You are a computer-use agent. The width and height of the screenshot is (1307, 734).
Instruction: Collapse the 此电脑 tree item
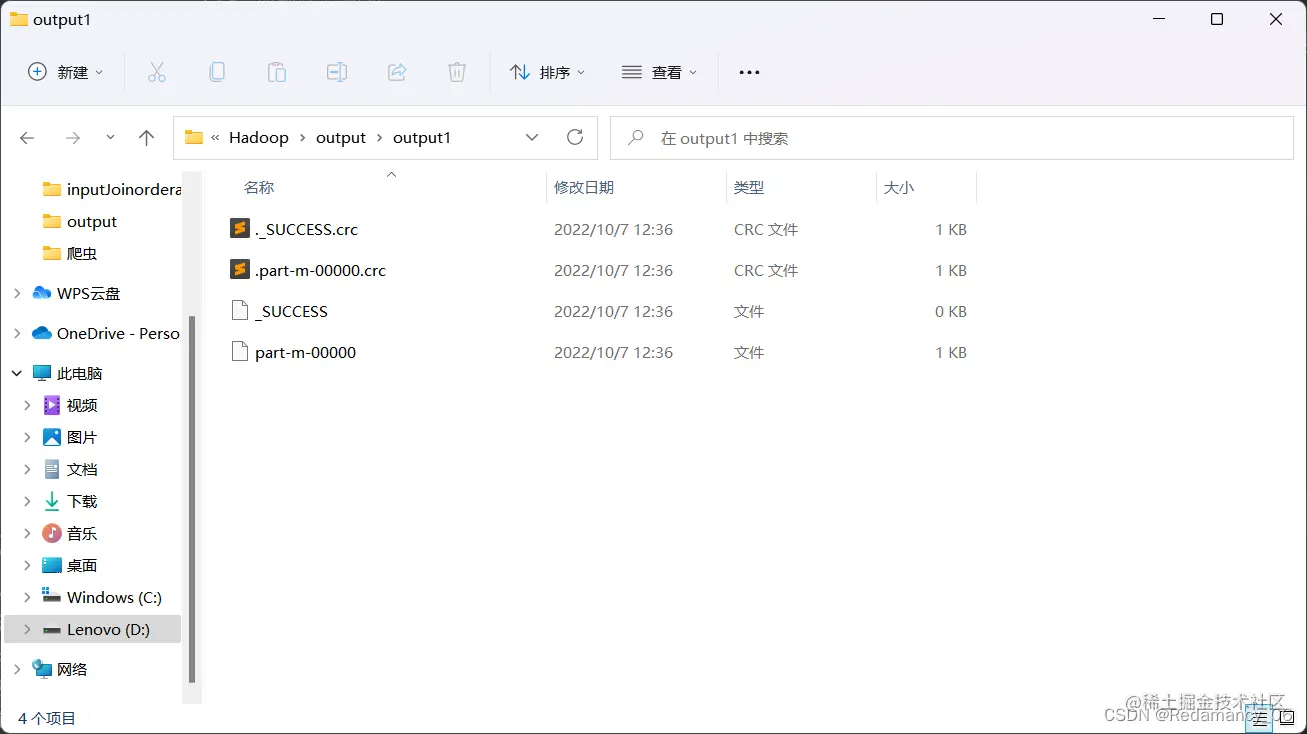click(16, 373)
